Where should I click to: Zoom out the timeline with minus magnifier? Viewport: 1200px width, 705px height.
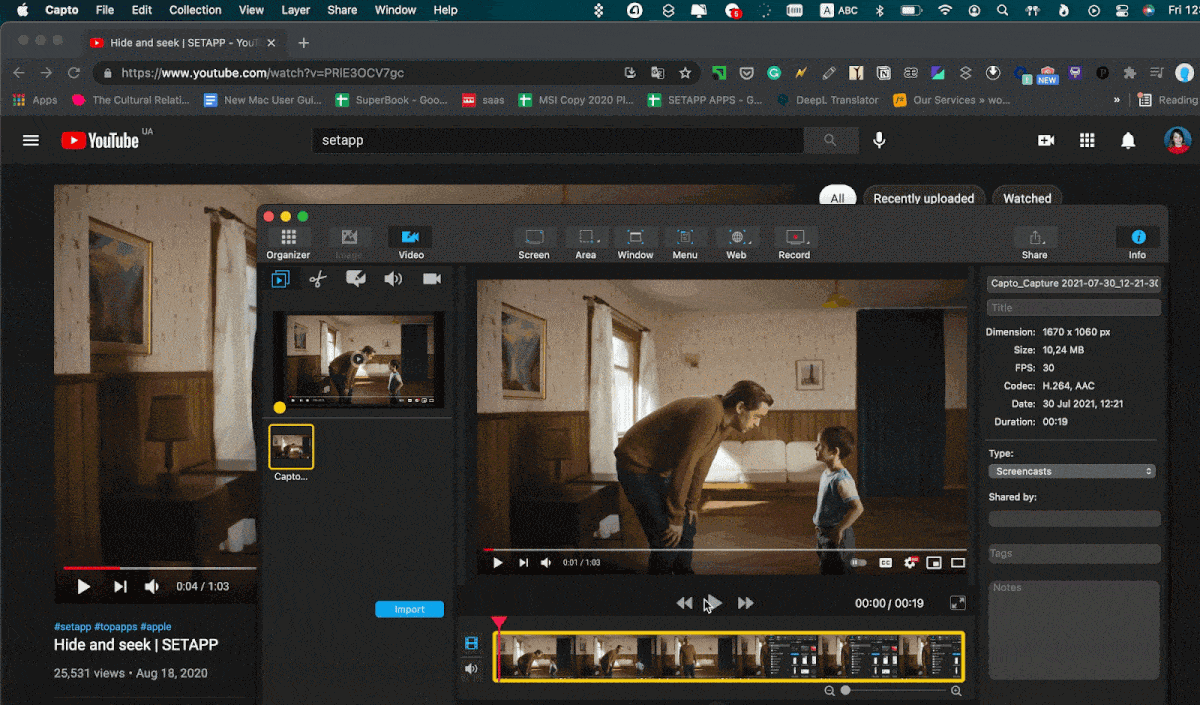[x=829, y=691]
